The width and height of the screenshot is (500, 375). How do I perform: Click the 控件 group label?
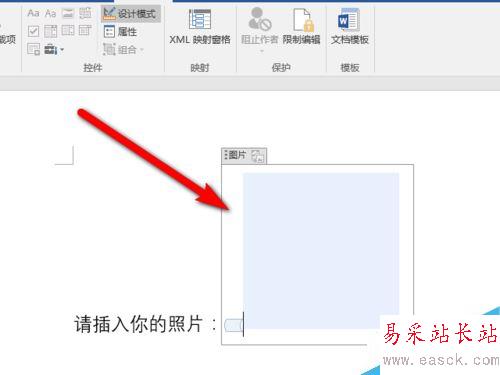pyautogui.click(x=93, y=68)
